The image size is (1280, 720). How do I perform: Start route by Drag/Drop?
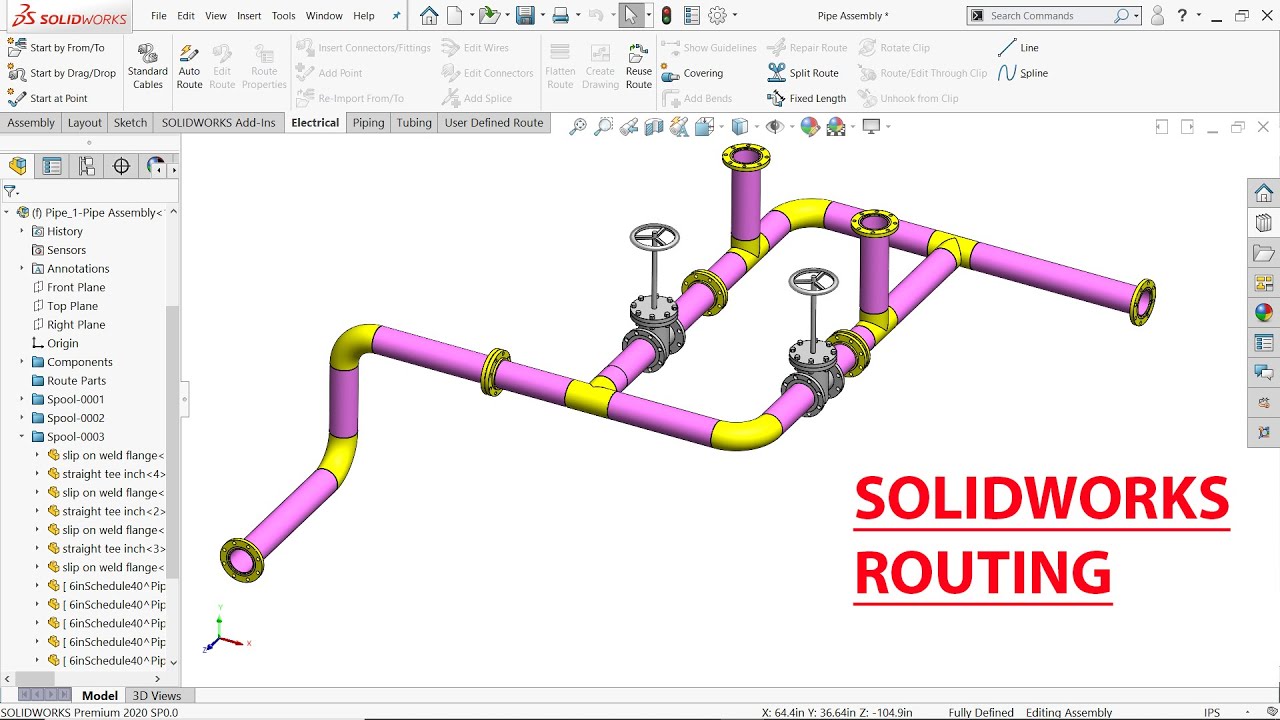point(62,73)
